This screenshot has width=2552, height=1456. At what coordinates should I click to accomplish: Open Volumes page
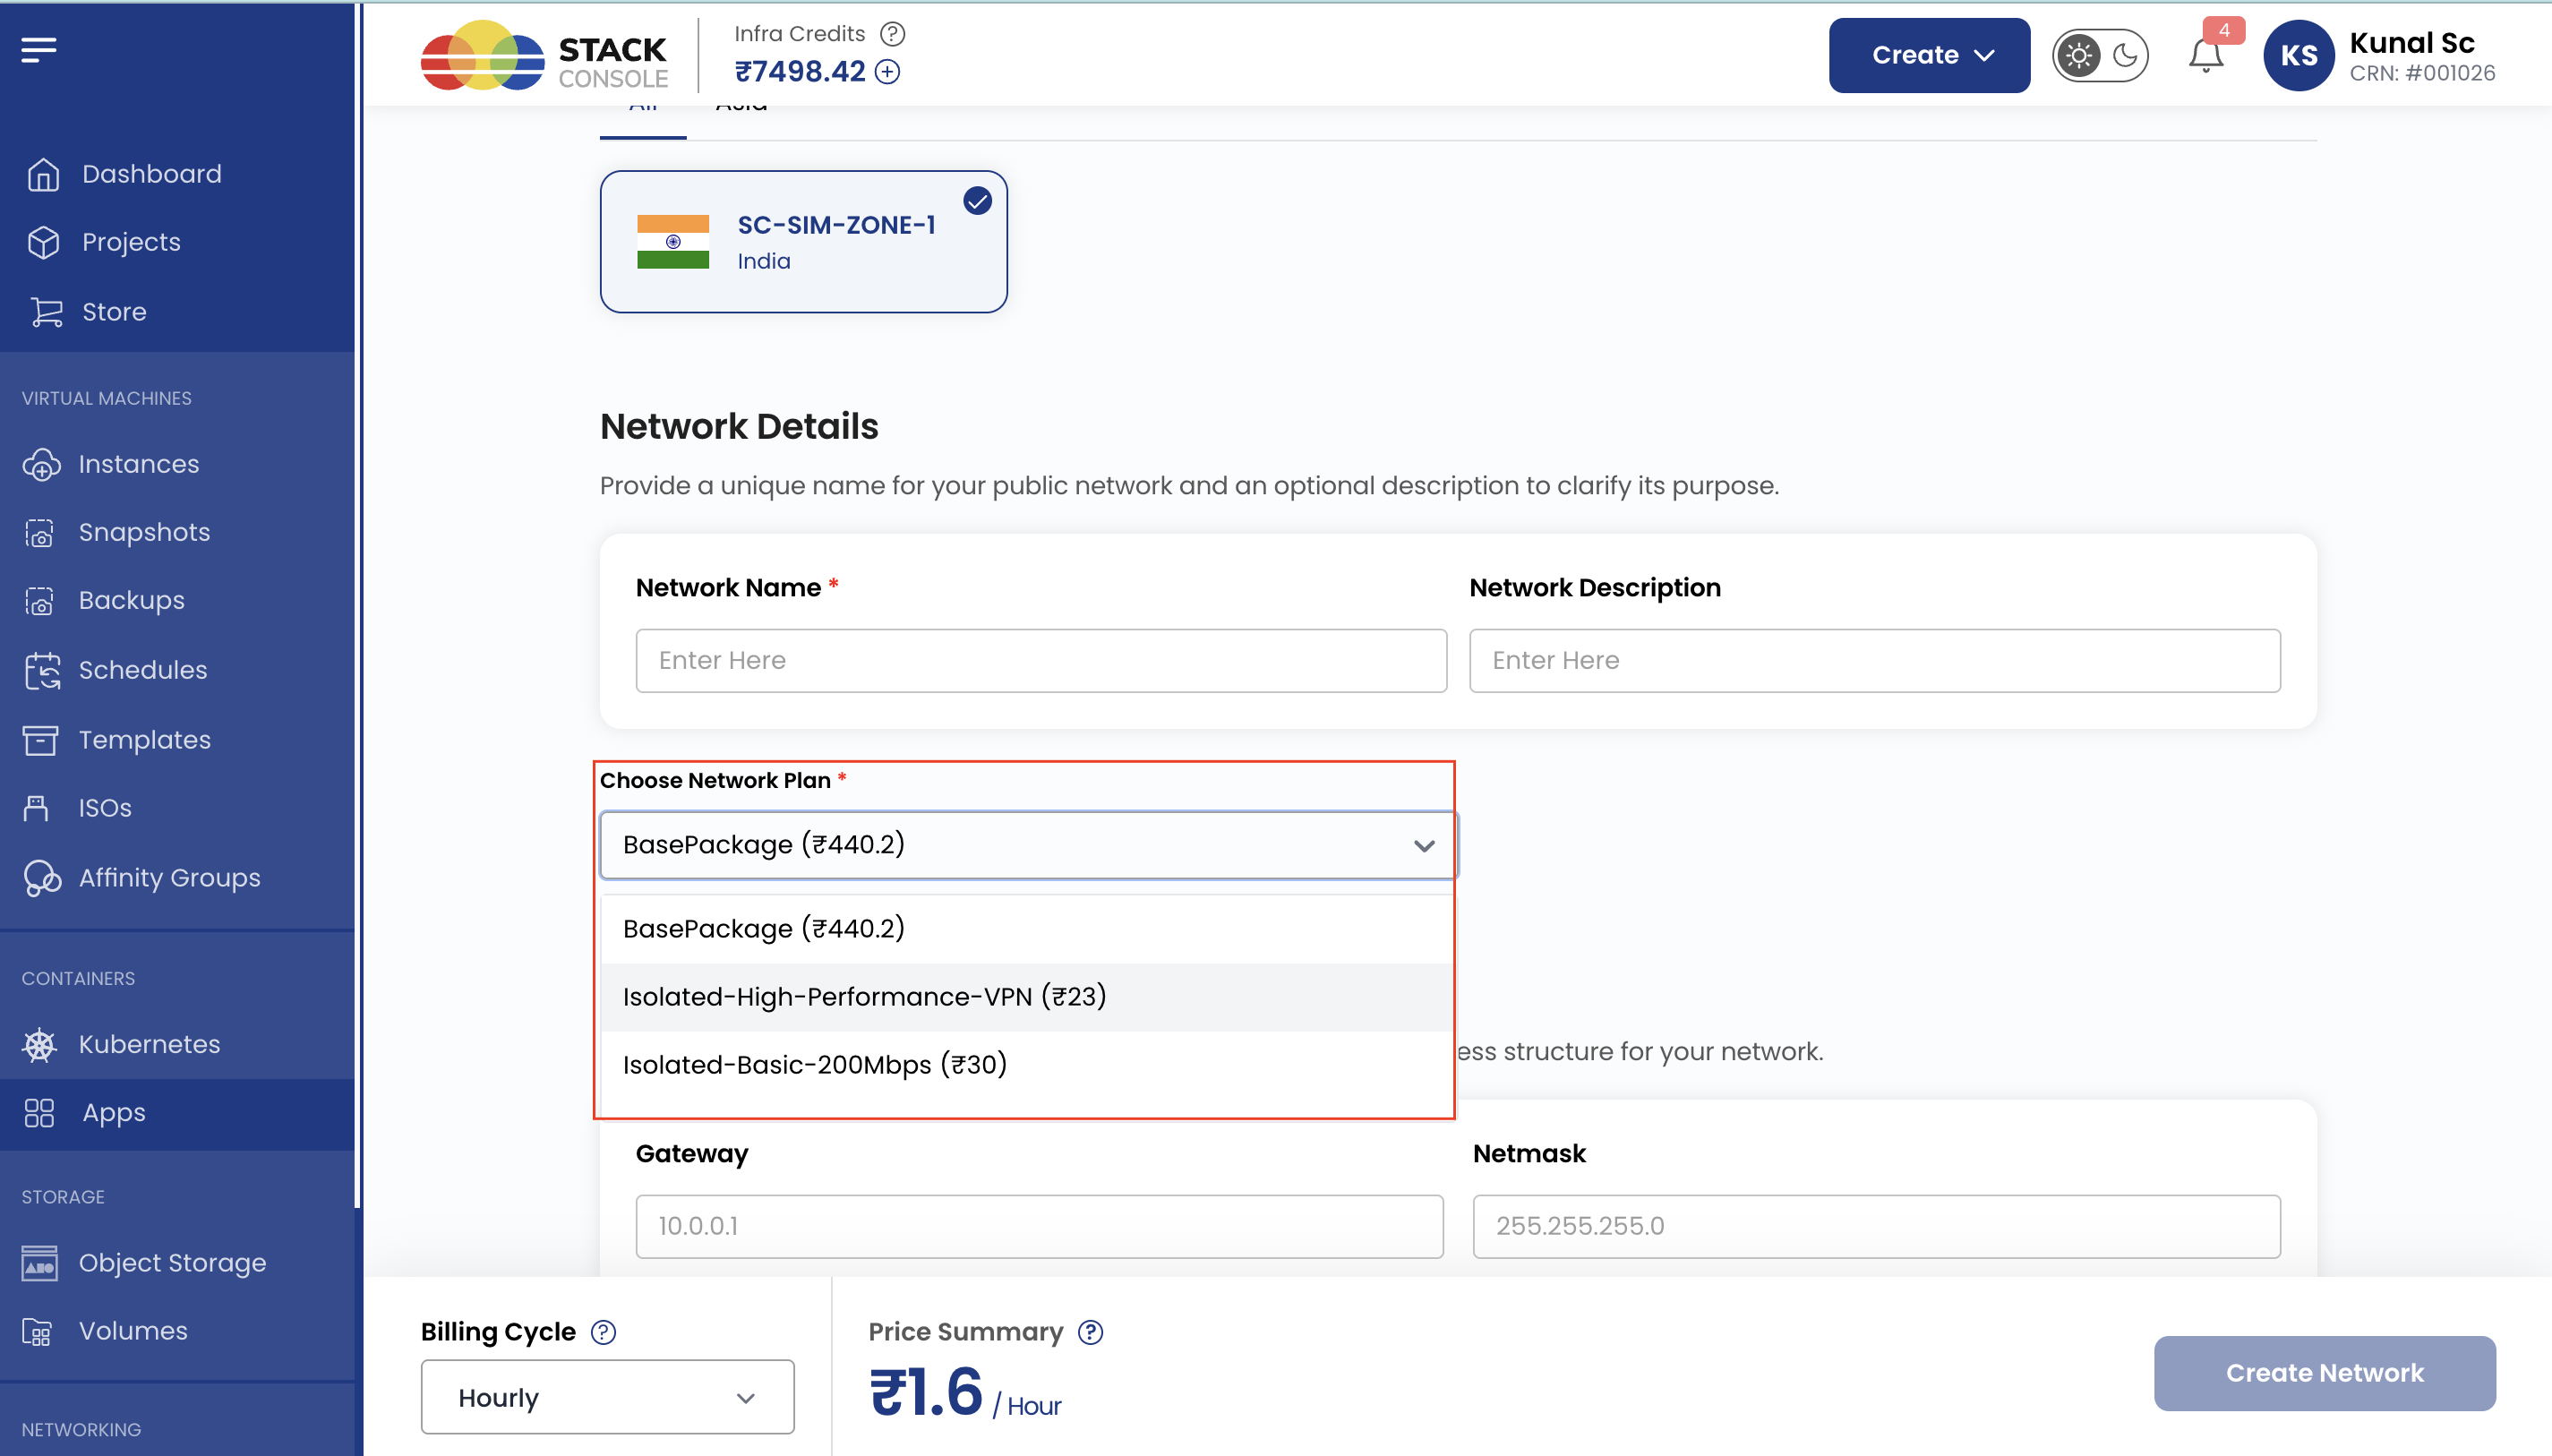[x=133, y=1331]
